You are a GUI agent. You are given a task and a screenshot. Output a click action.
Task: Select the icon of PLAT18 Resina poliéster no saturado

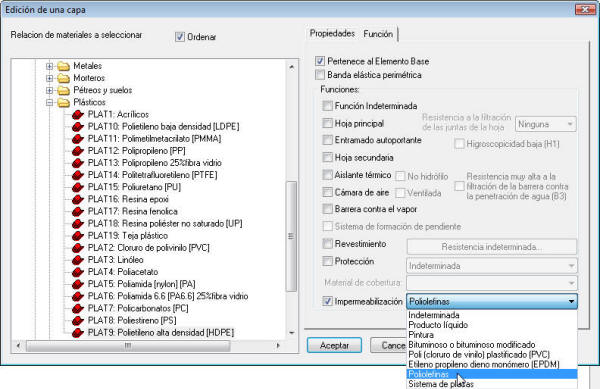[x=78, y=224]
